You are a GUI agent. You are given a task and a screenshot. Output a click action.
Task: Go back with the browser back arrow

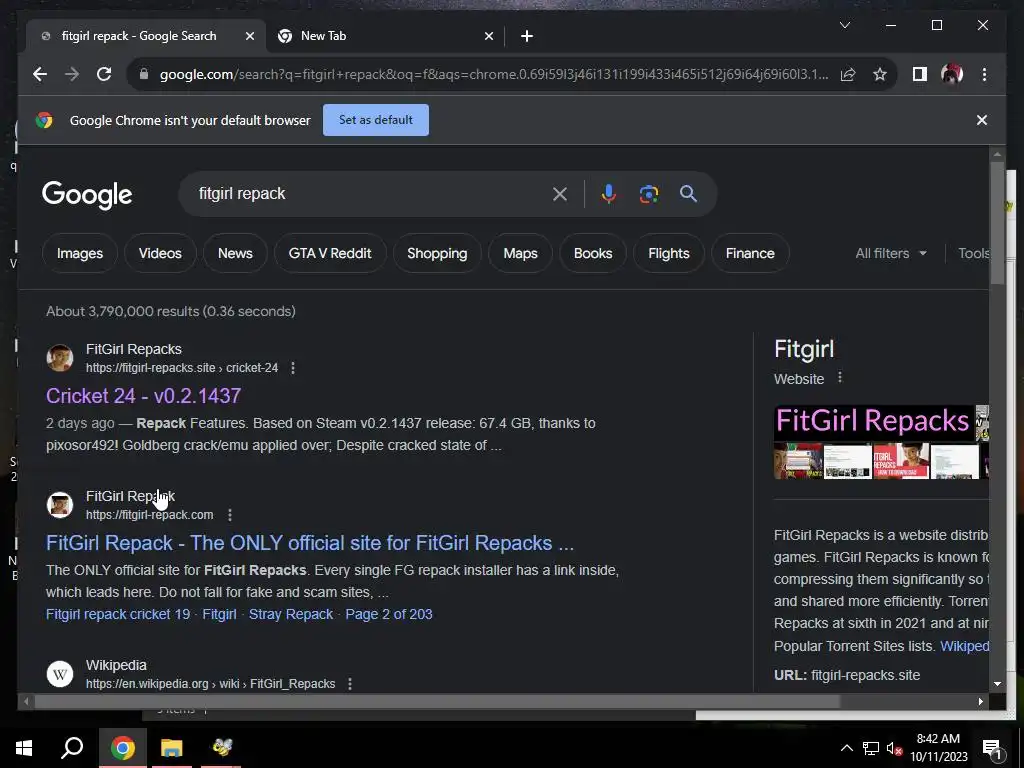[40, 74]
